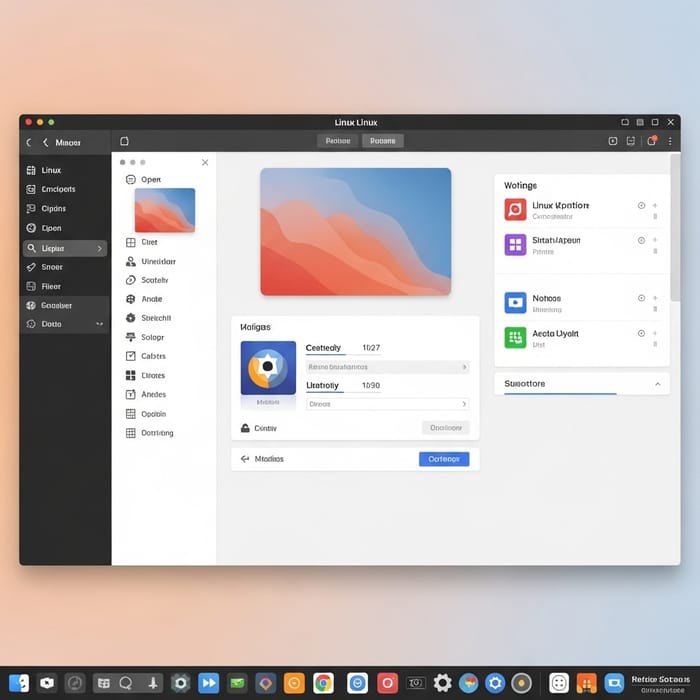This screenshot has height=700, width=700.
Task: Toggle the circle option for Sirtatu Apeun
Action: [641, 240]
